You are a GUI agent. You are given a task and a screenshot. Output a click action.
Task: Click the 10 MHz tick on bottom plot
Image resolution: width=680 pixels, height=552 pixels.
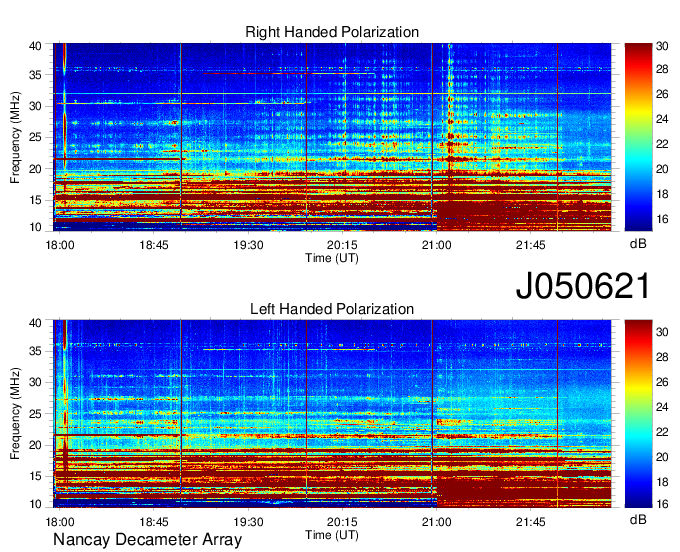[35, 504]
